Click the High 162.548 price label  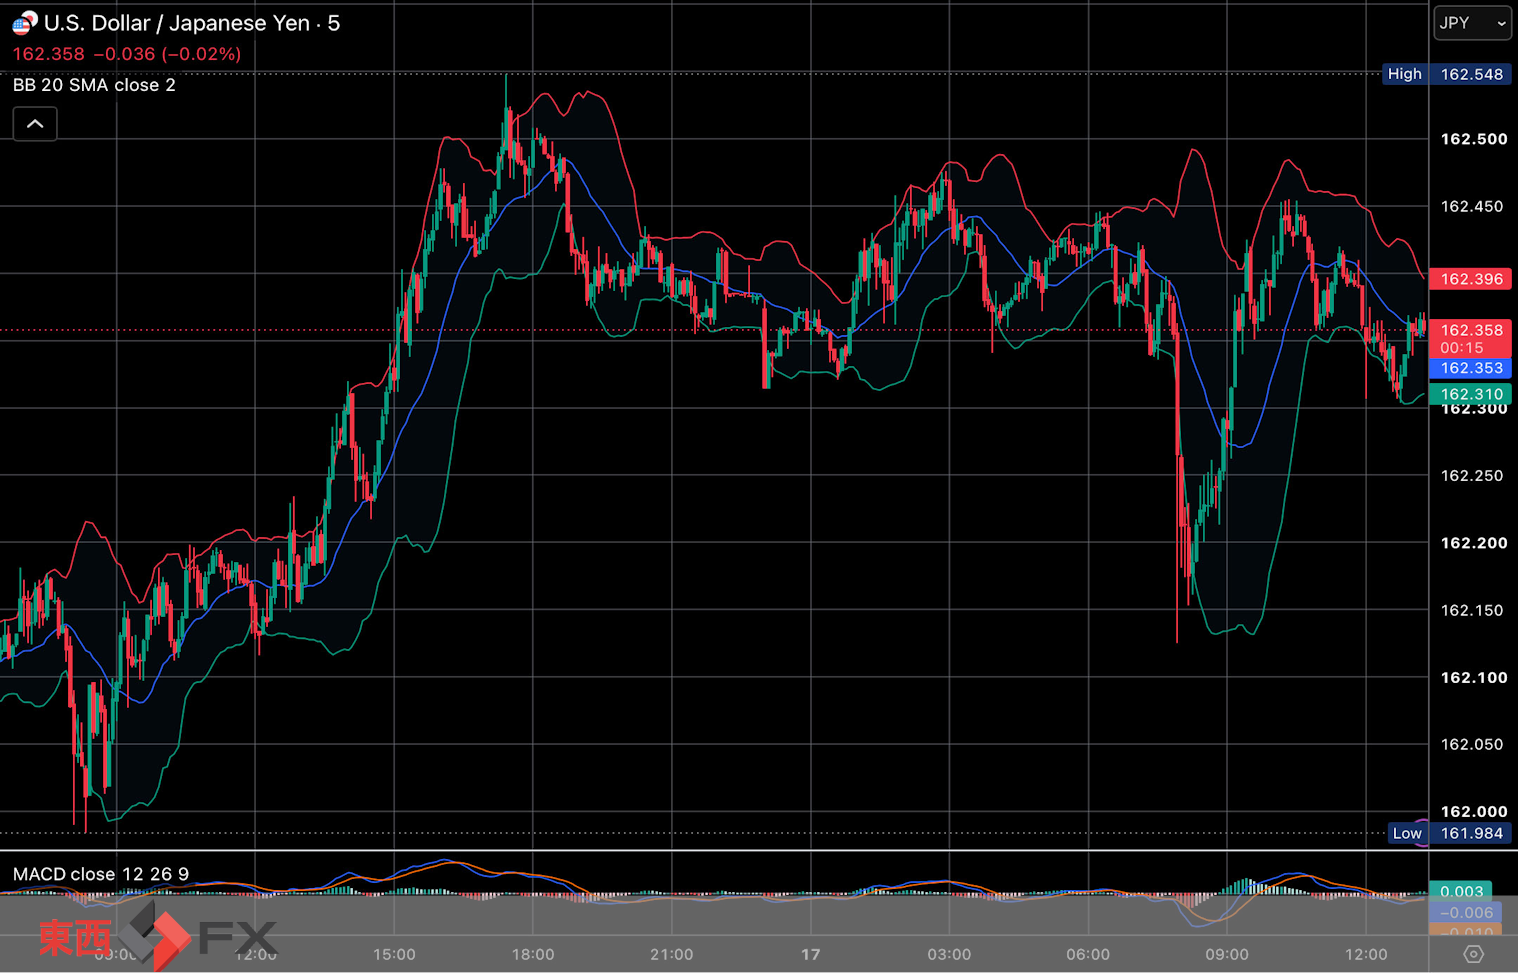tap(1446, 74)
